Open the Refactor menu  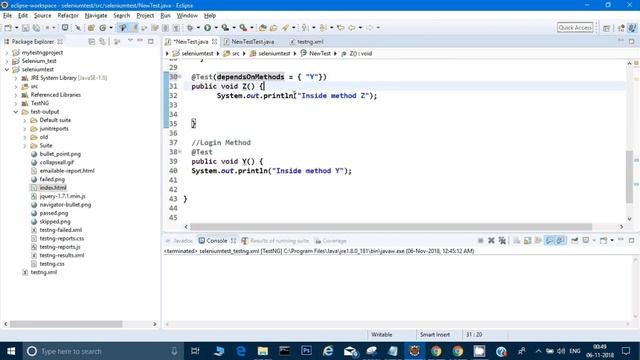pyautogui.click(x=68, y=16)
